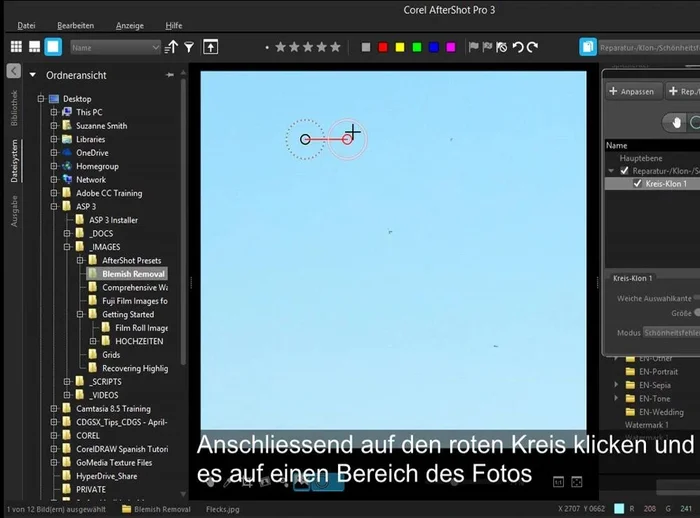Set rating to one star
Image resolution: width=700 pixels, height=518 pixels.
tap(280, 47)
